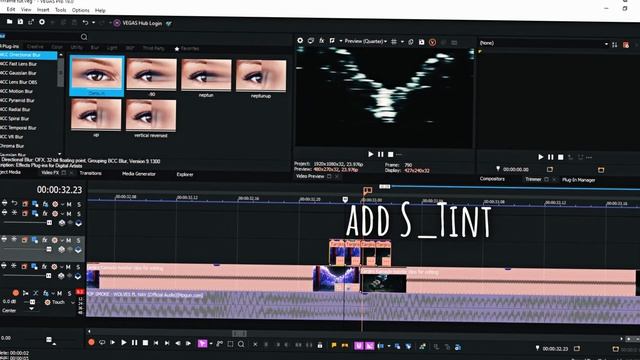Screen dimensions: 640x360
Task: Open the Transitions tab
Action: point(91,173)
